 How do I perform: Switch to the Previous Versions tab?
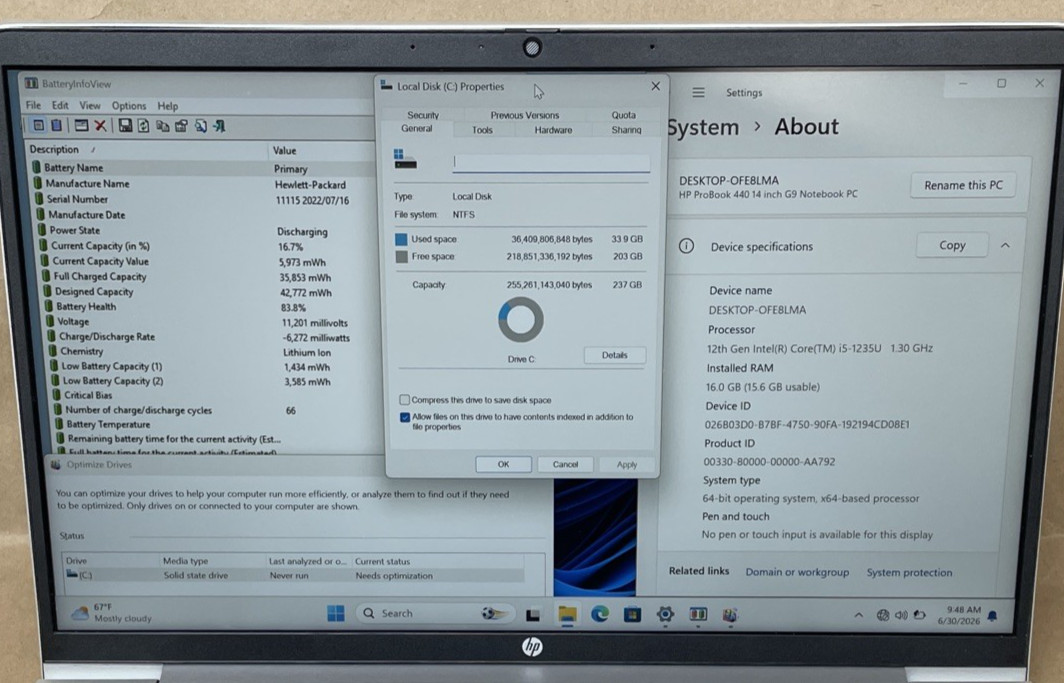525,115
